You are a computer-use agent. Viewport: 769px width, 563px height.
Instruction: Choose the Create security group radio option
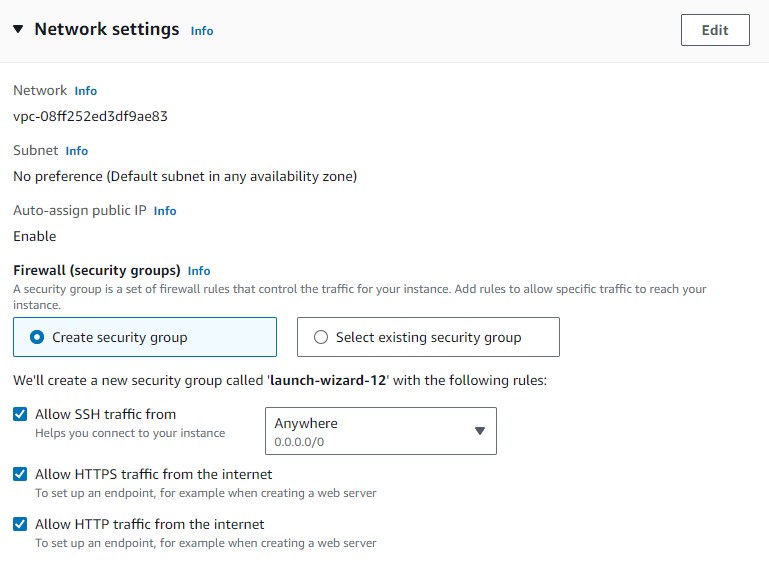pyautogui.click(x=38, y=337)
